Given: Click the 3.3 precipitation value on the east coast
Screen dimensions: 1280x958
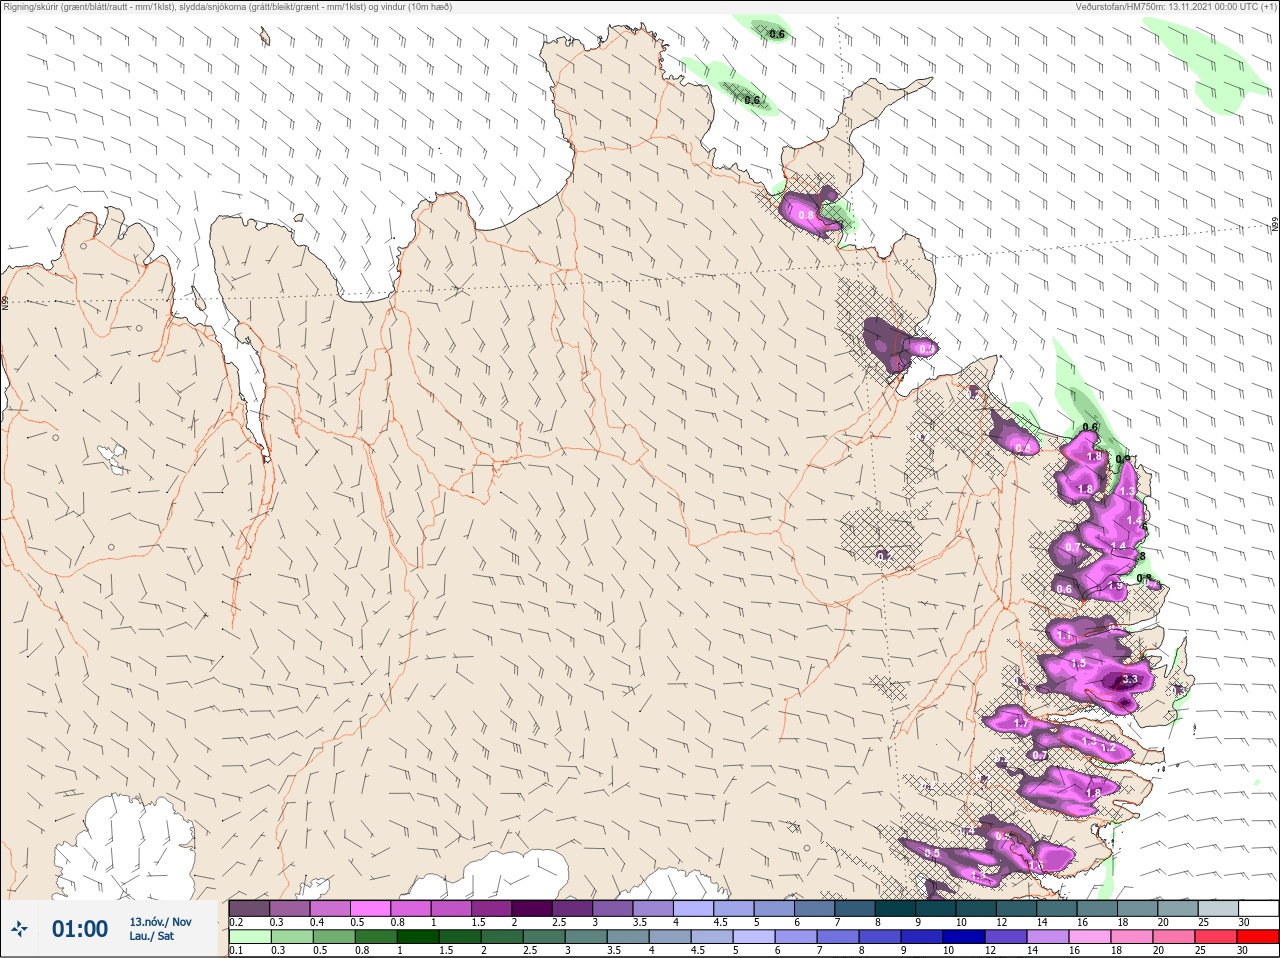Looking at the screenshot, I should [1130, 680].
